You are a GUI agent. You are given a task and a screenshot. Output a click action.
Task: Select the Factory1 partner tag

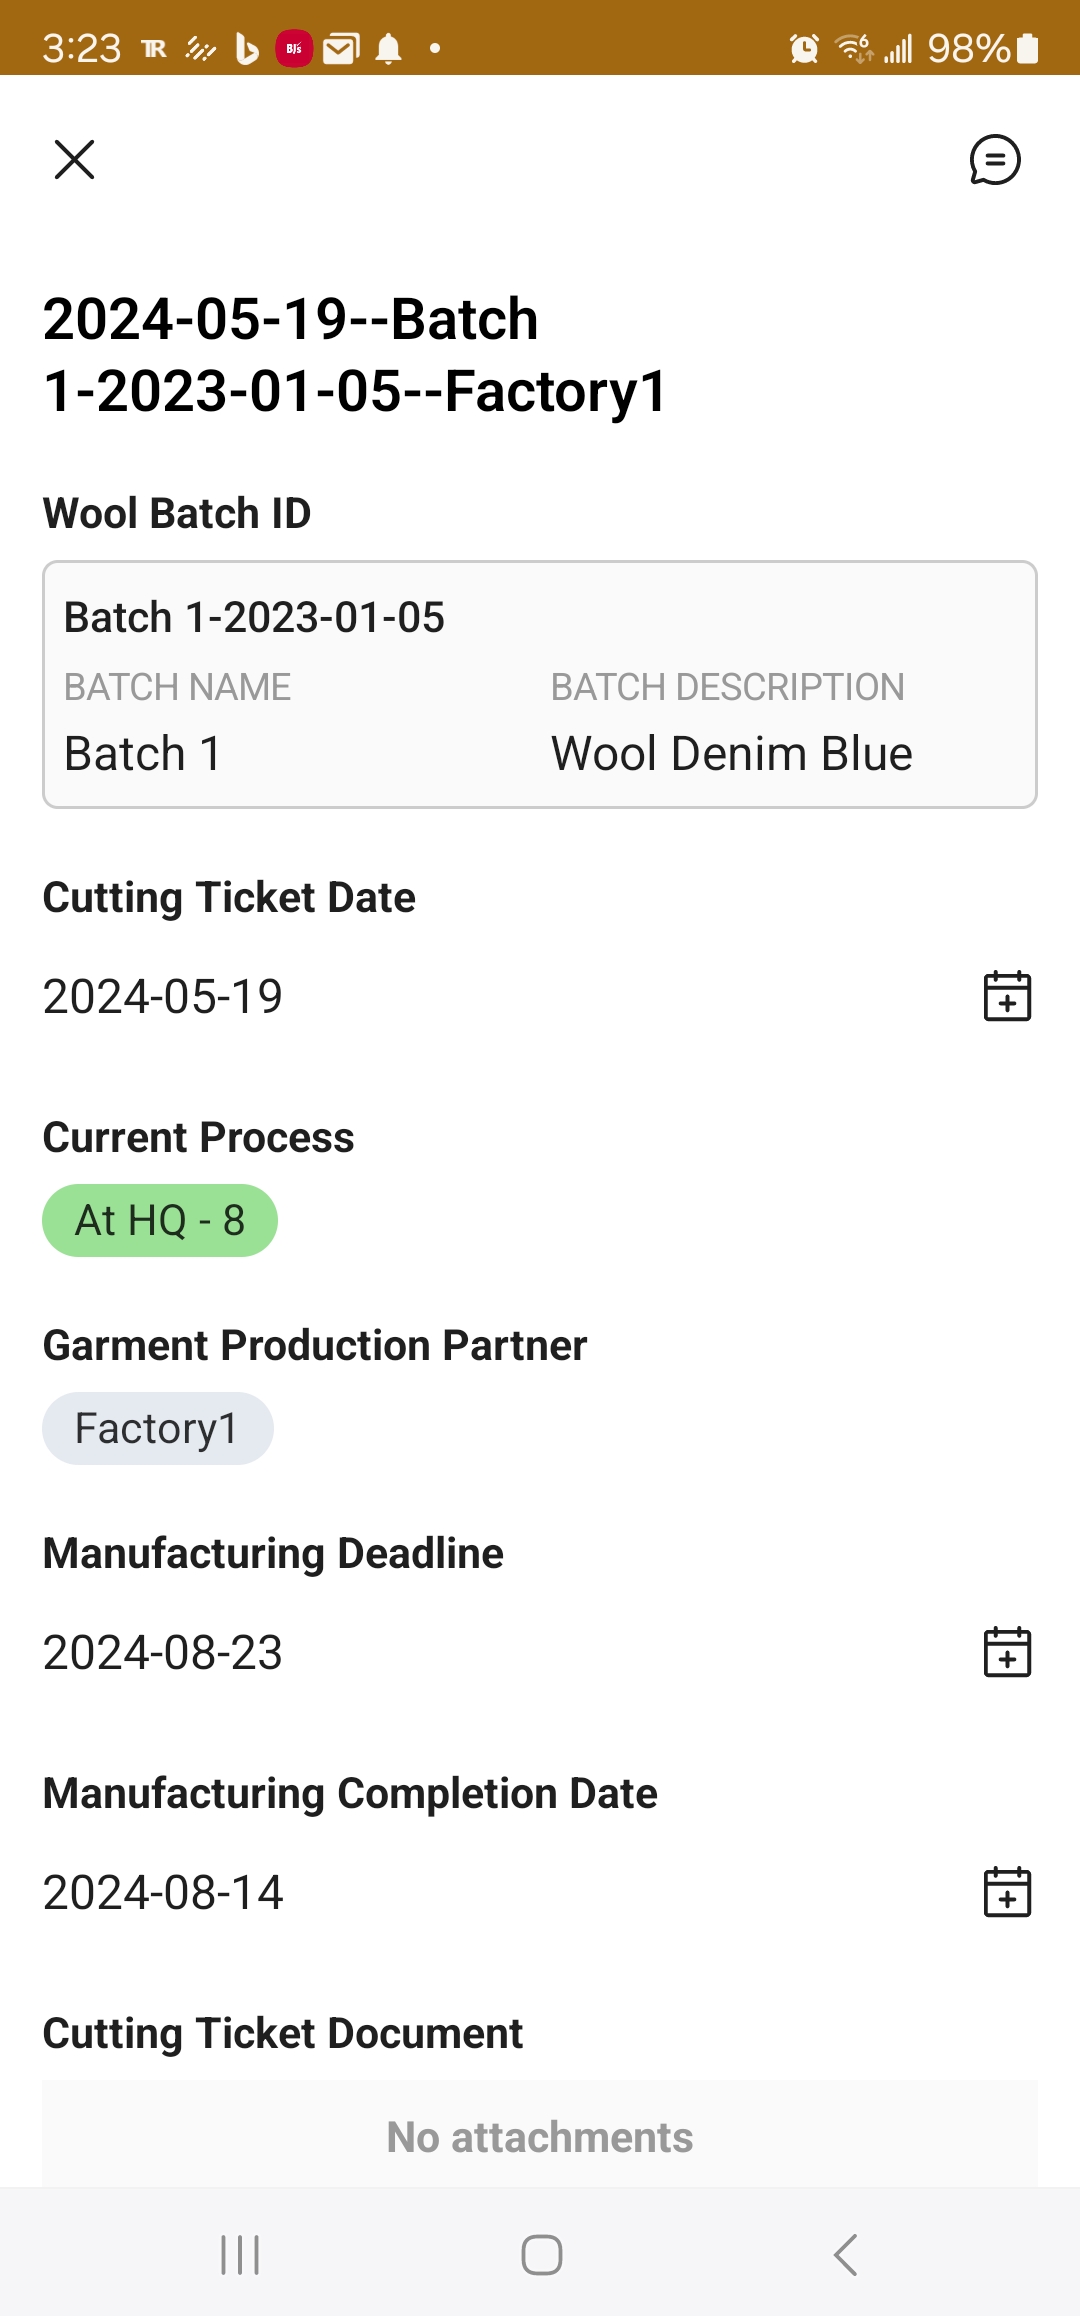pos(157,1428)
